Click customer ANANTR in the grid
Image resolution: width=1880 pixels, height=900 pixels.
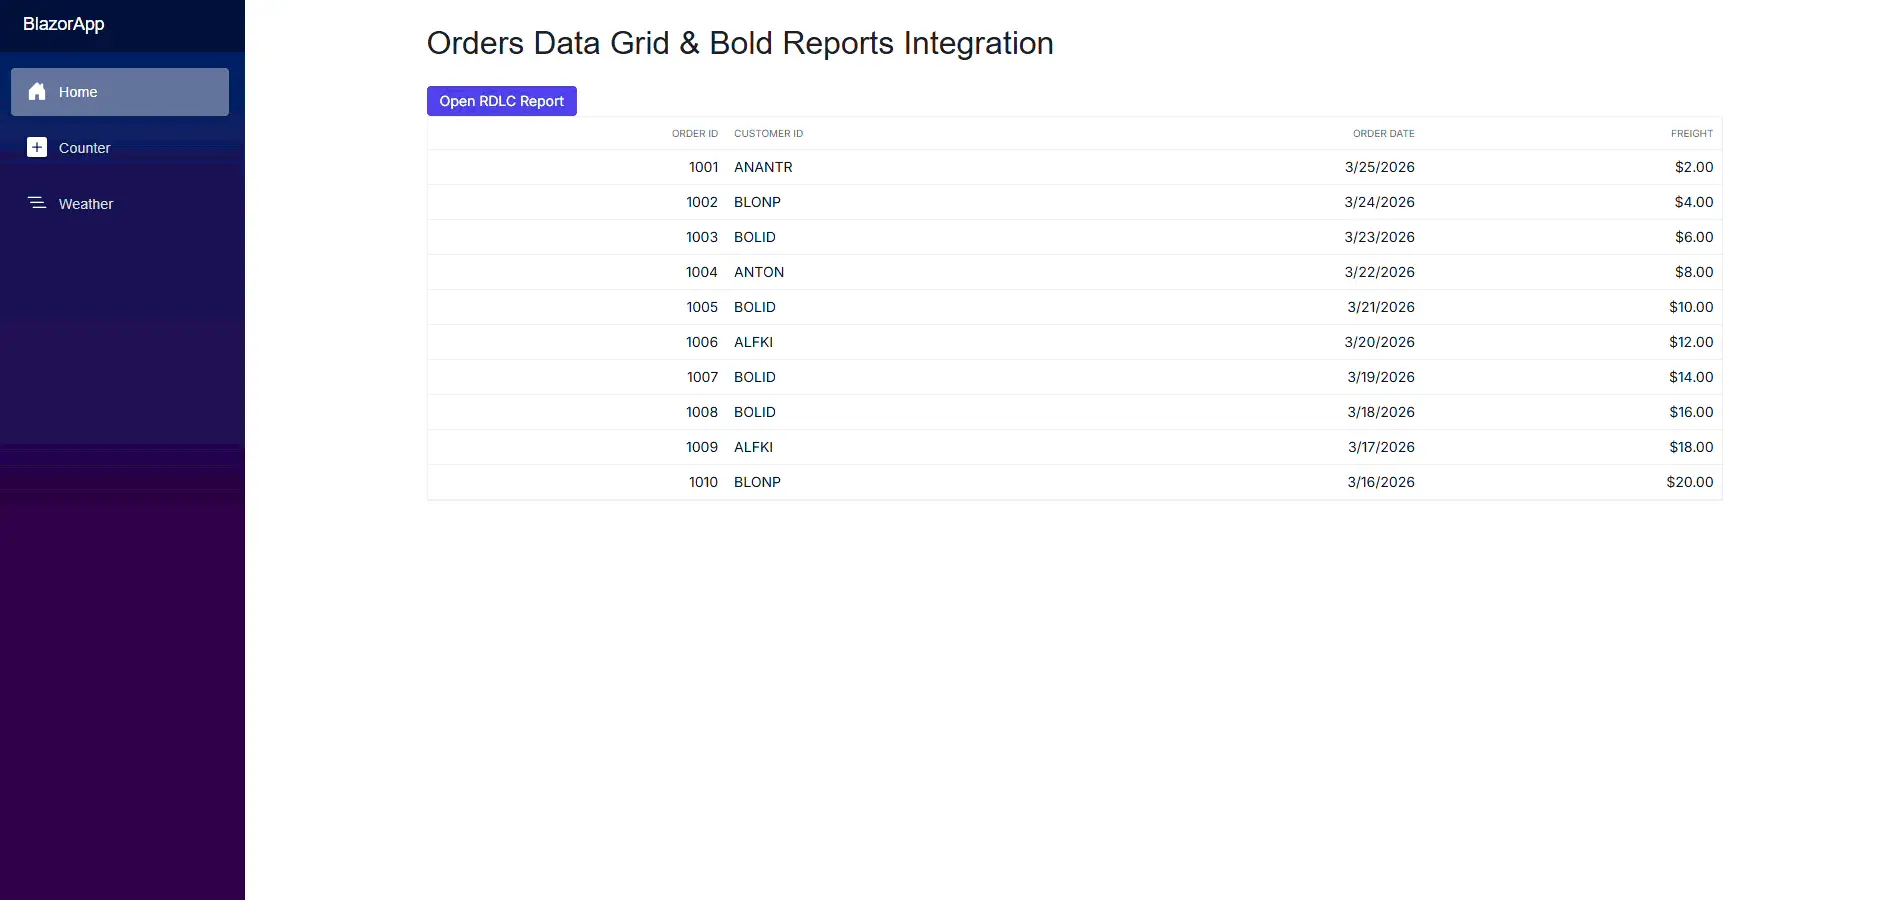763,167
